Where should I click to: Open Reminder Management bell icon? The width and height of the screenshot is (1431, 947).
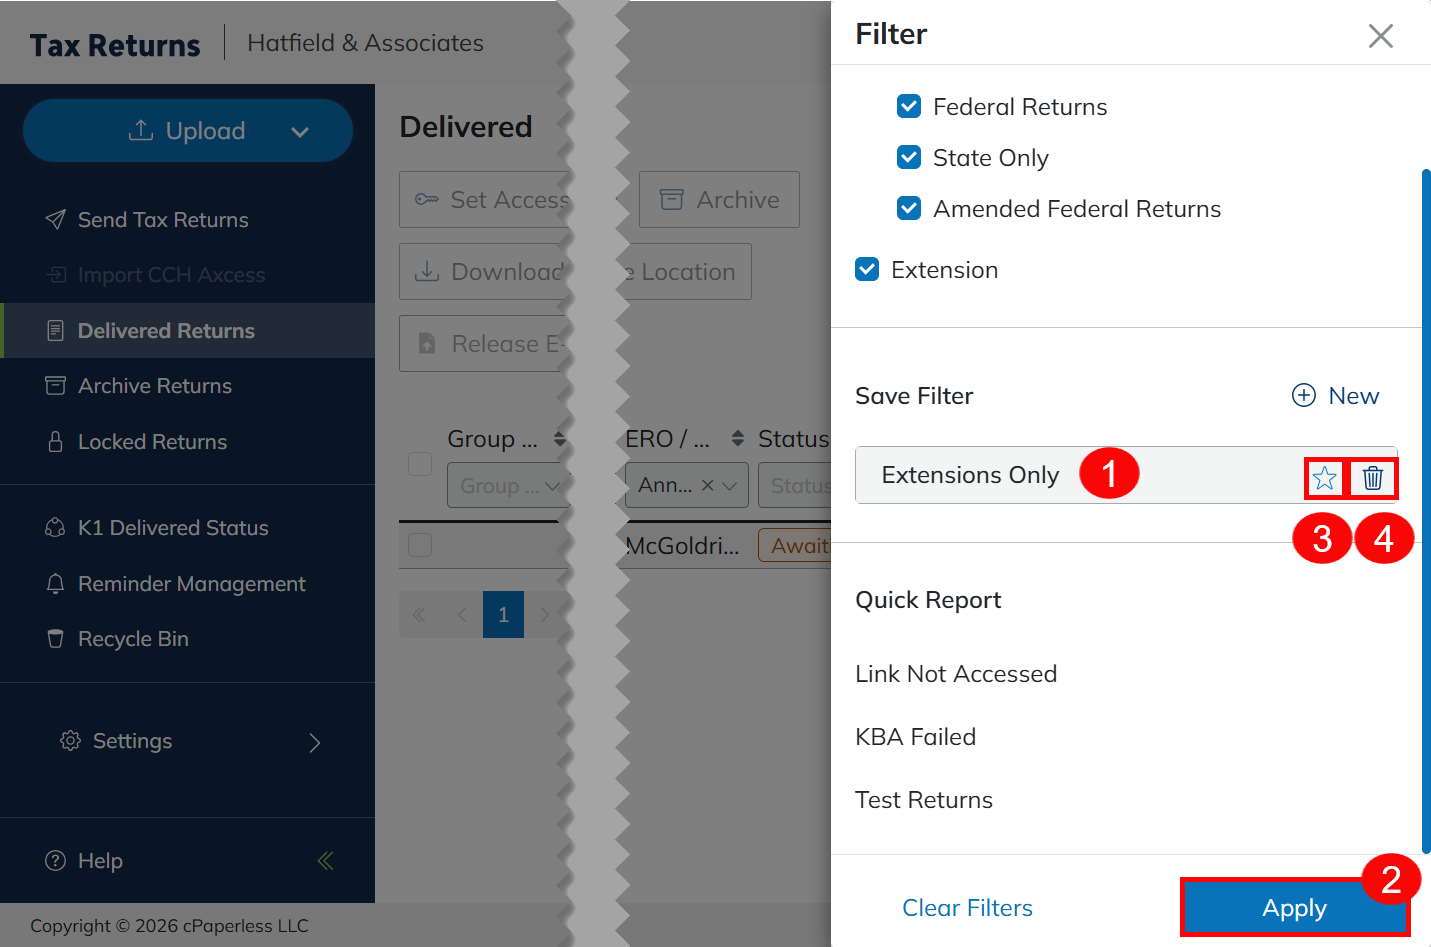point(56,584)
